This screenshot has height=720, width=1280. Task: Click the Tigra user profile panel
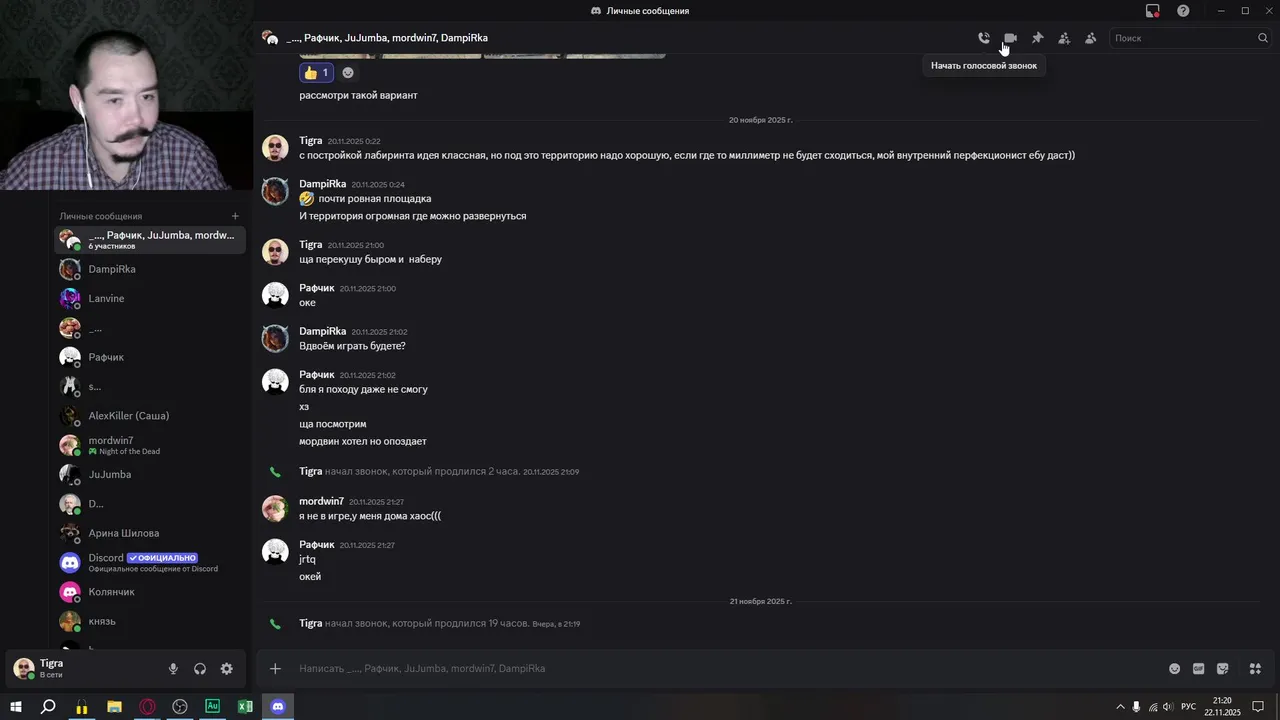tap(50, 668)
